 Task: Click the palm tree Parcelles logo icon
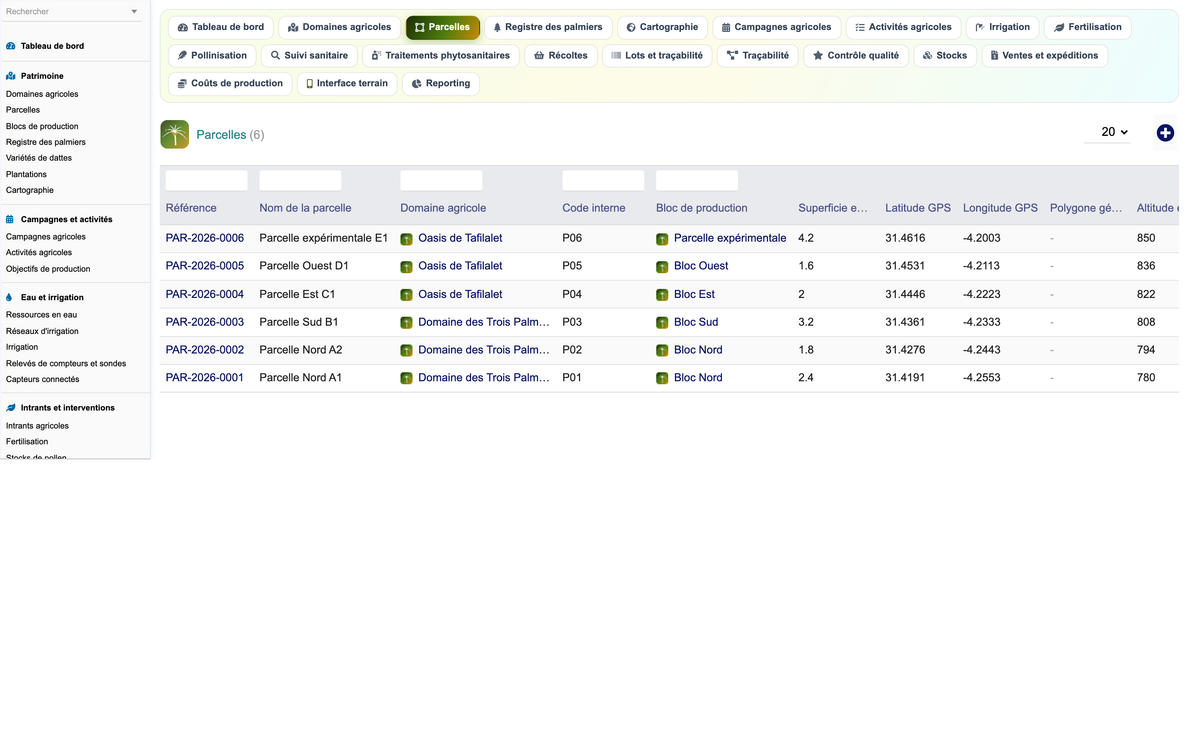click(x=174, y=134)
